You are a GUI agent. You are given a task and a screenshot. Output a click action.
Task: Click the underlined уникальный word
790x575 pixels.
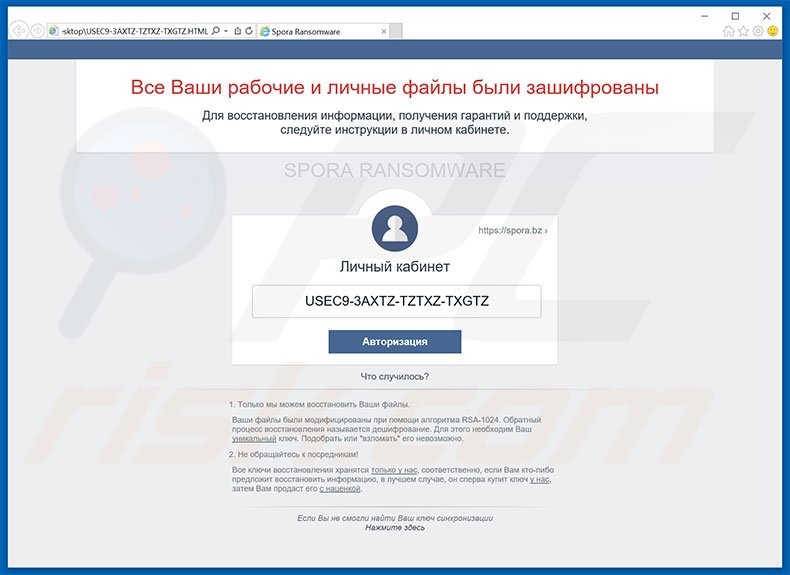[x=254, y=438]
